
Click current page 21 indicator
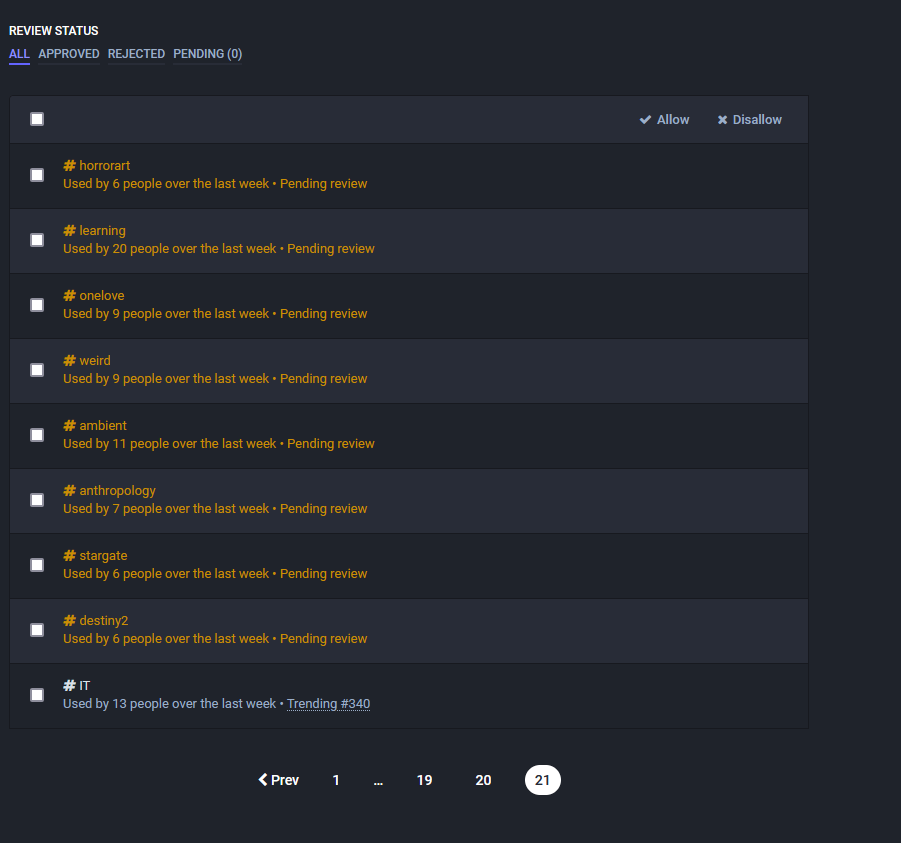pyautogui.click(x=542, y=780)
